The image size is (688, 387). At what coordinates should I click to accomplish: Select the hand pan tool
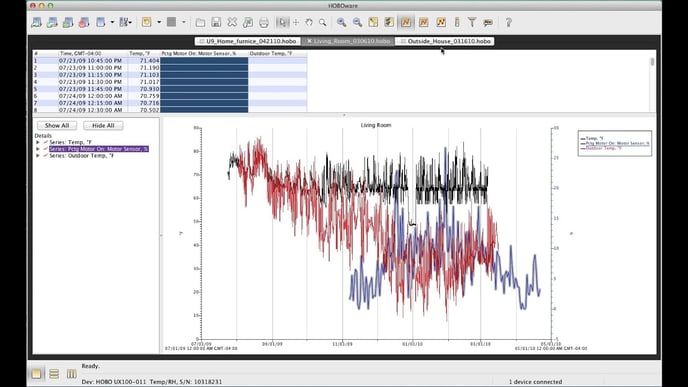[x=309, y=22]
